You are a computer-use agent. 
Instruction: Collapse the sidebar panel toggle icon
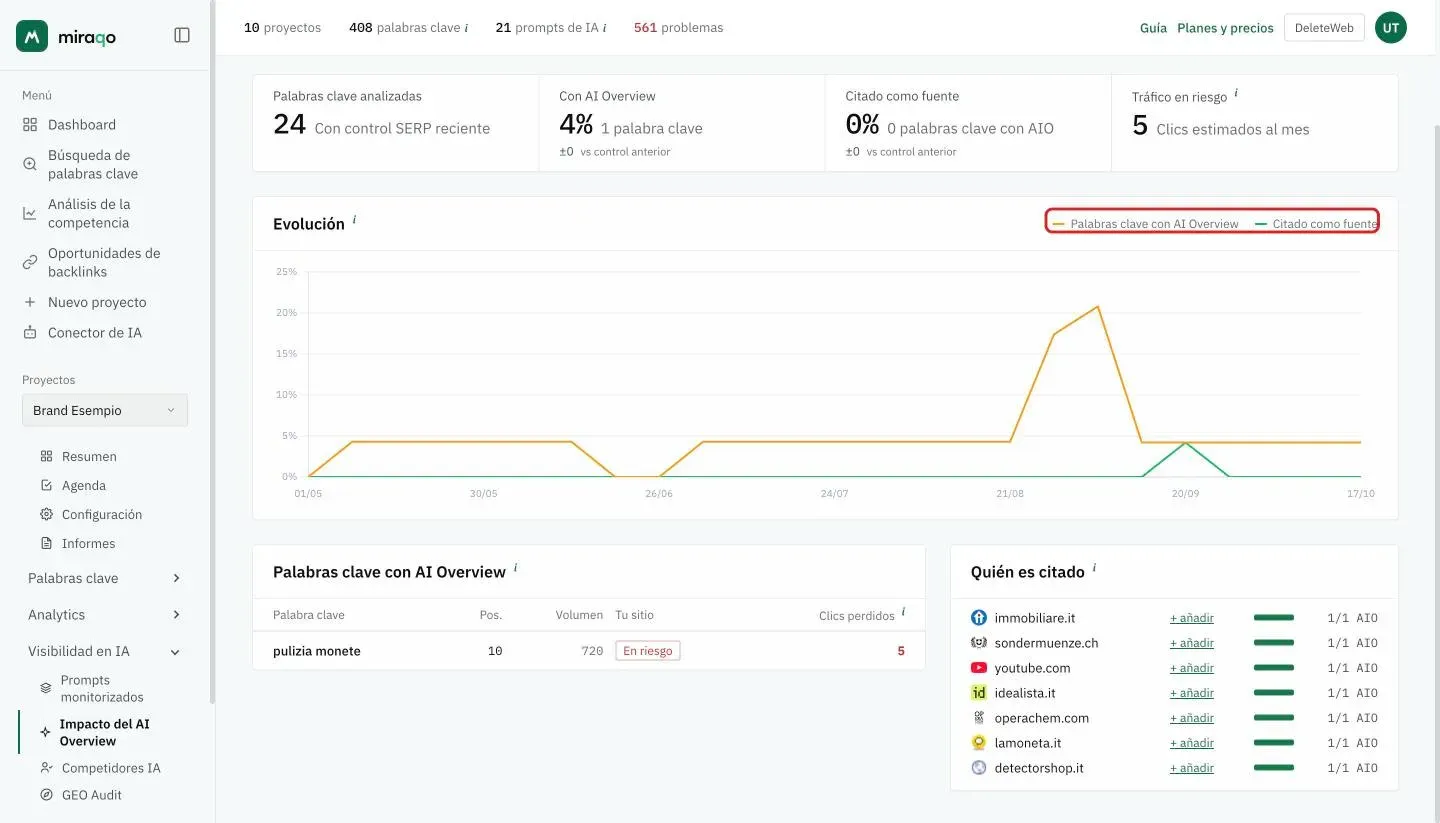point(182,35)
